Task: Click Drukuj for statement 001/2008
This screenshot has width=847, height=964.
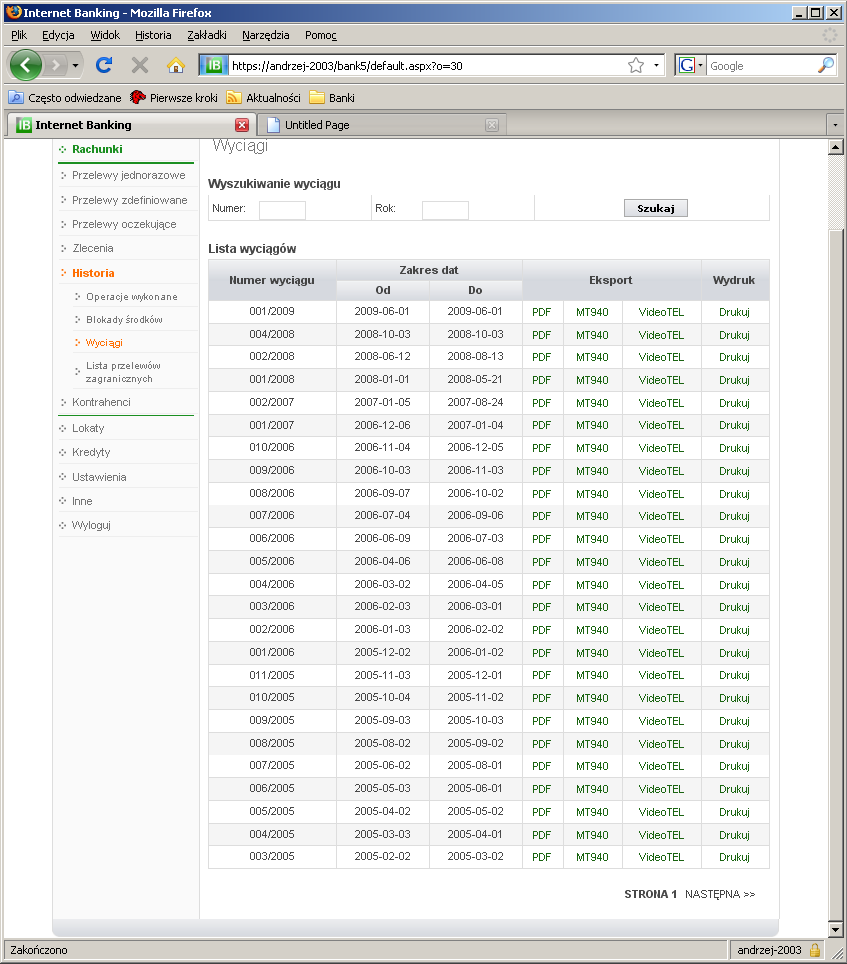Action: pyautogui.click(x=735, y=380)
